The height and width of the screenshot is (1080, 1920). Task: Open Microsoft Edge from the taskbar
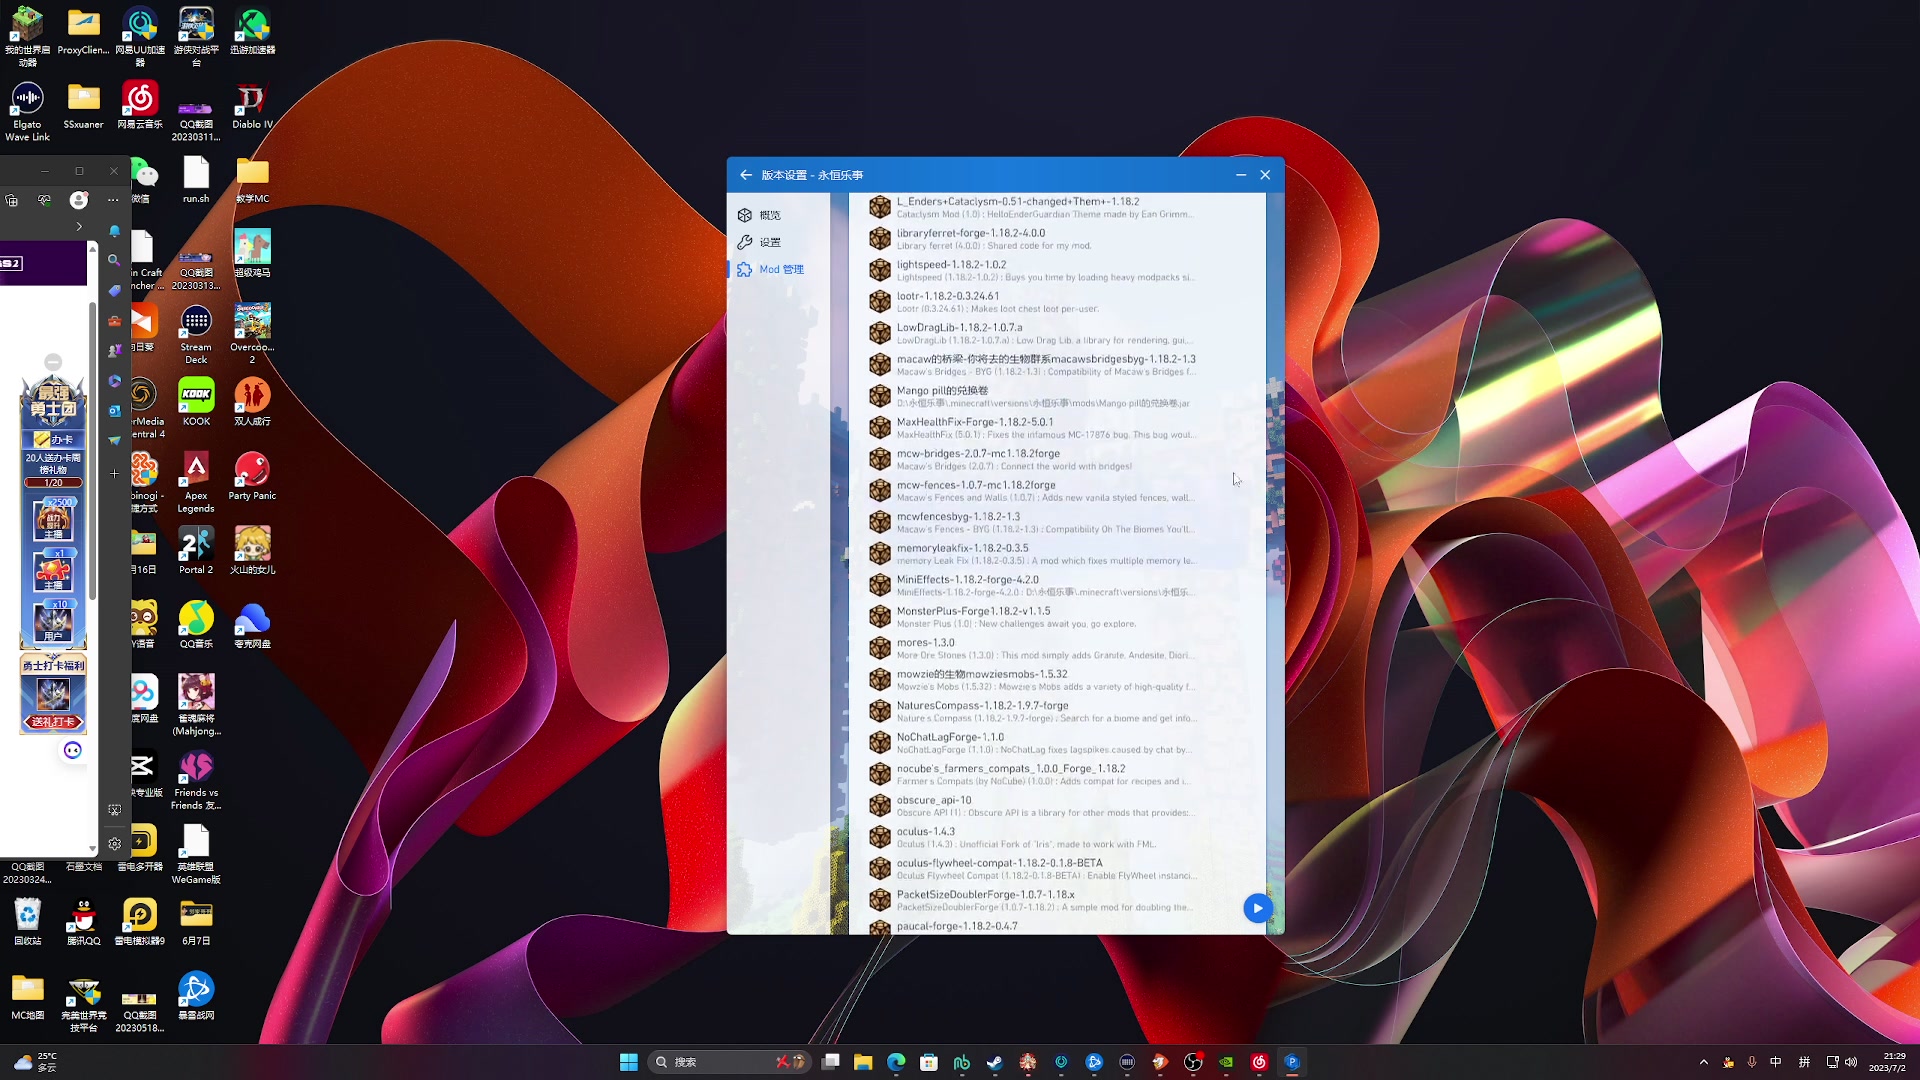pyautogui.click(x=896, y=1062)
